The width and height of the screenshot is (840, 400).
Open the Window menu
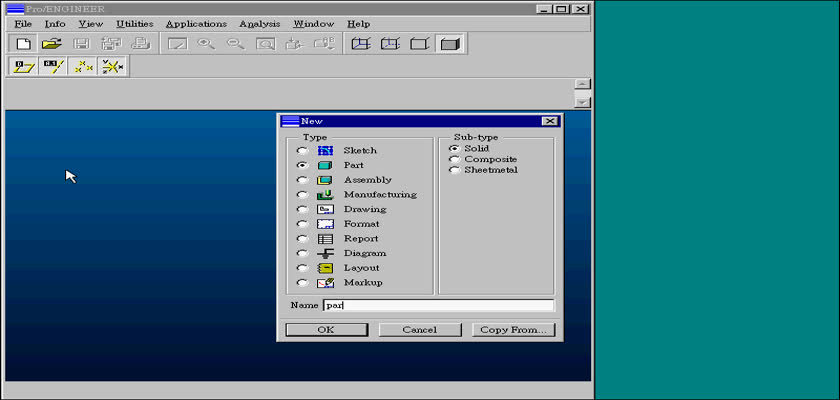click(314, 24)
